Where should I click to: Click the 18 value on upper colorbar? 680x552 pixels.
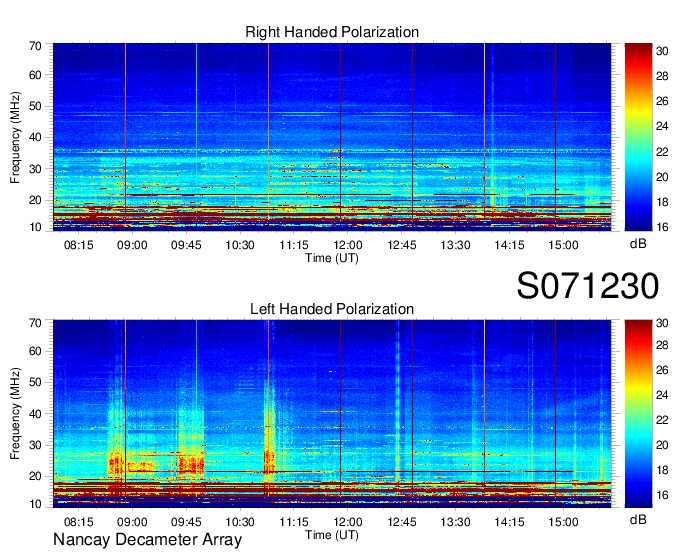662,202
